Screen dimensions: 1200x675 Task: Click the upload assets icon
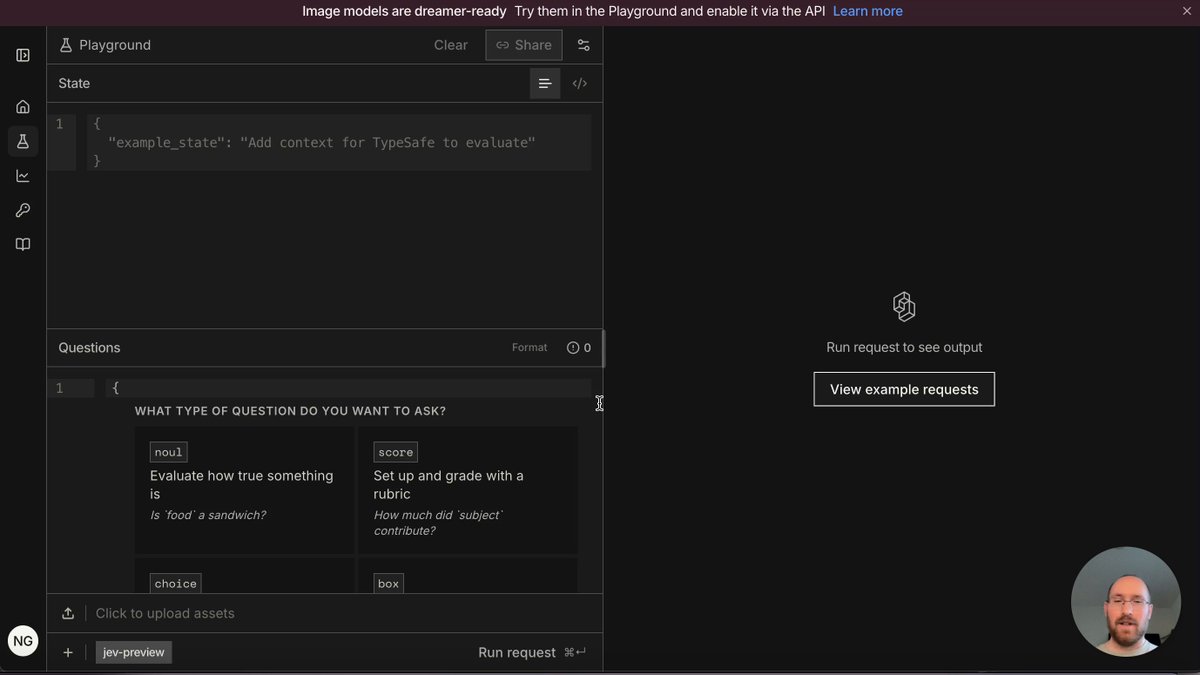coord(68,613)
